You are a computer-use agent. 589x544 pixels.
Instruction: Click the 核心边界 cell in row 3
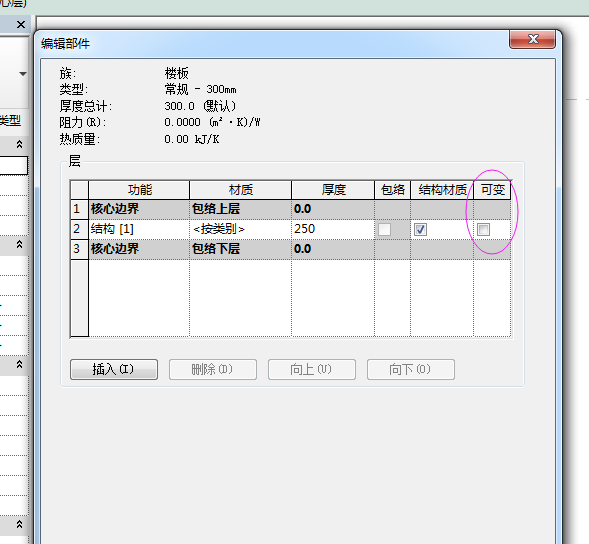pos(139,249)
